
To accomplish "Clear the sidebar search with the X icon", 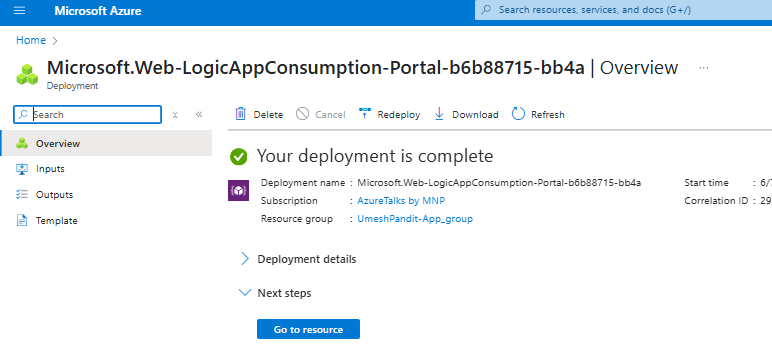I will click(x=175, y=115).
